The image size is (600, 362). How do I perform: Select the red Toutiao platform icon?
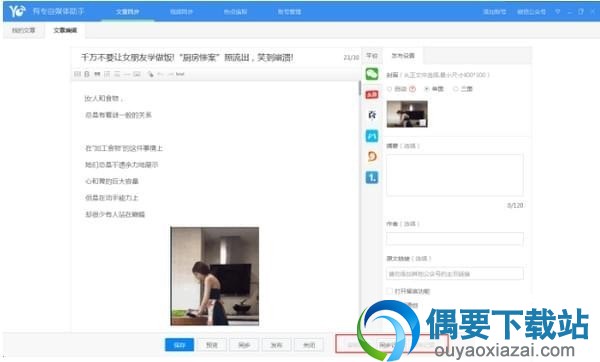pos(372,94)
